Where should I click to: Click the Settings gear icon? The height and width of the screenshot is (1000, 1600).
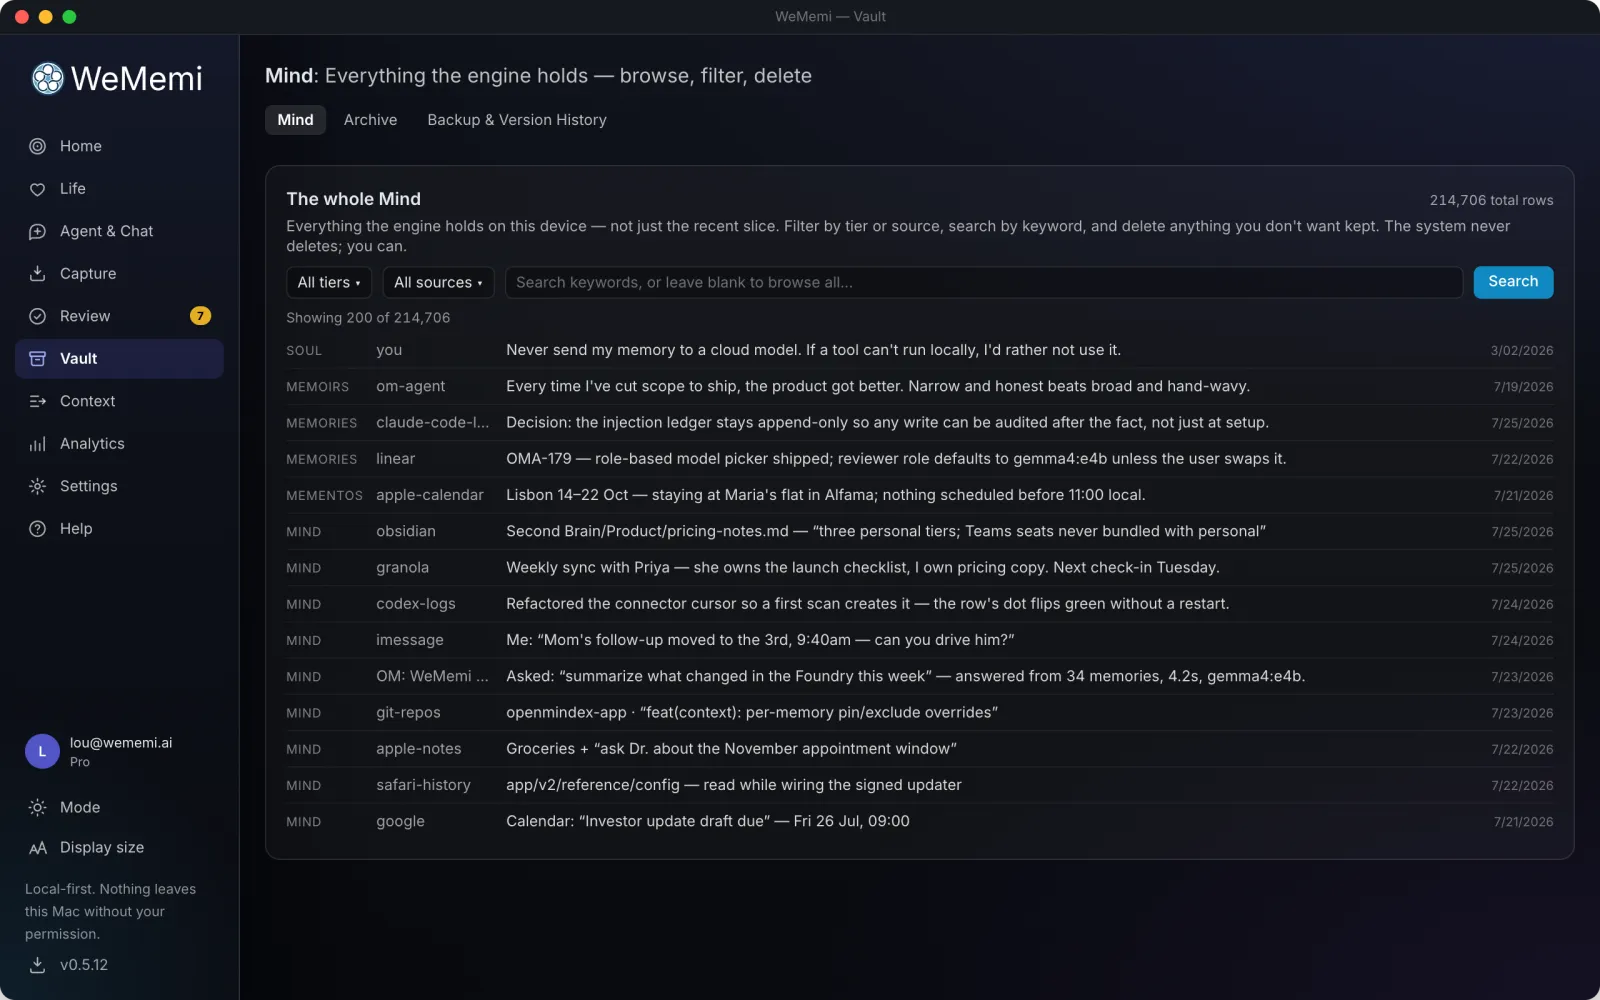pos(37,486)
